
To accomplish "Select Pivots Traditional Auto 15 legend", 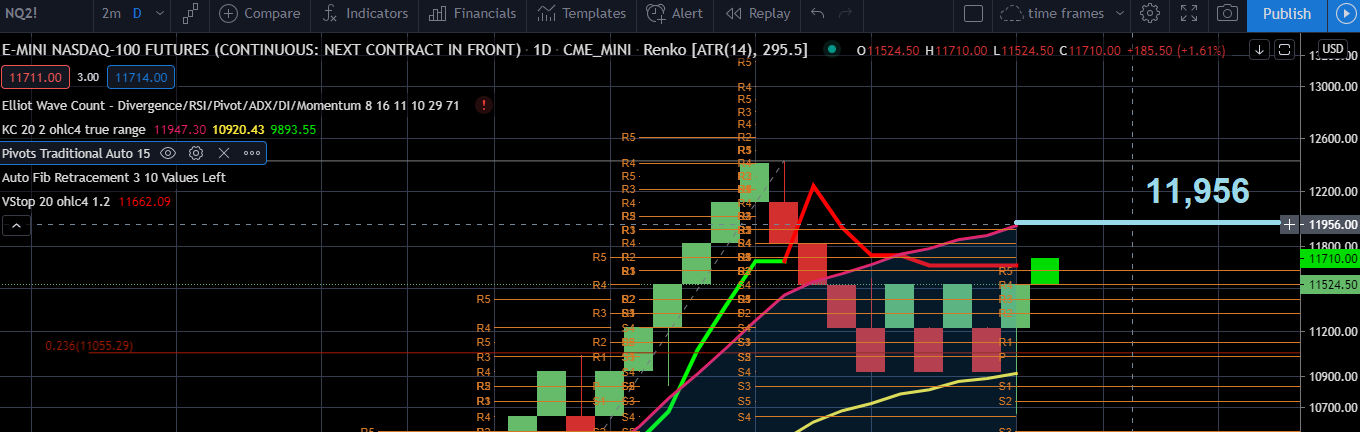I will (76, 153).
